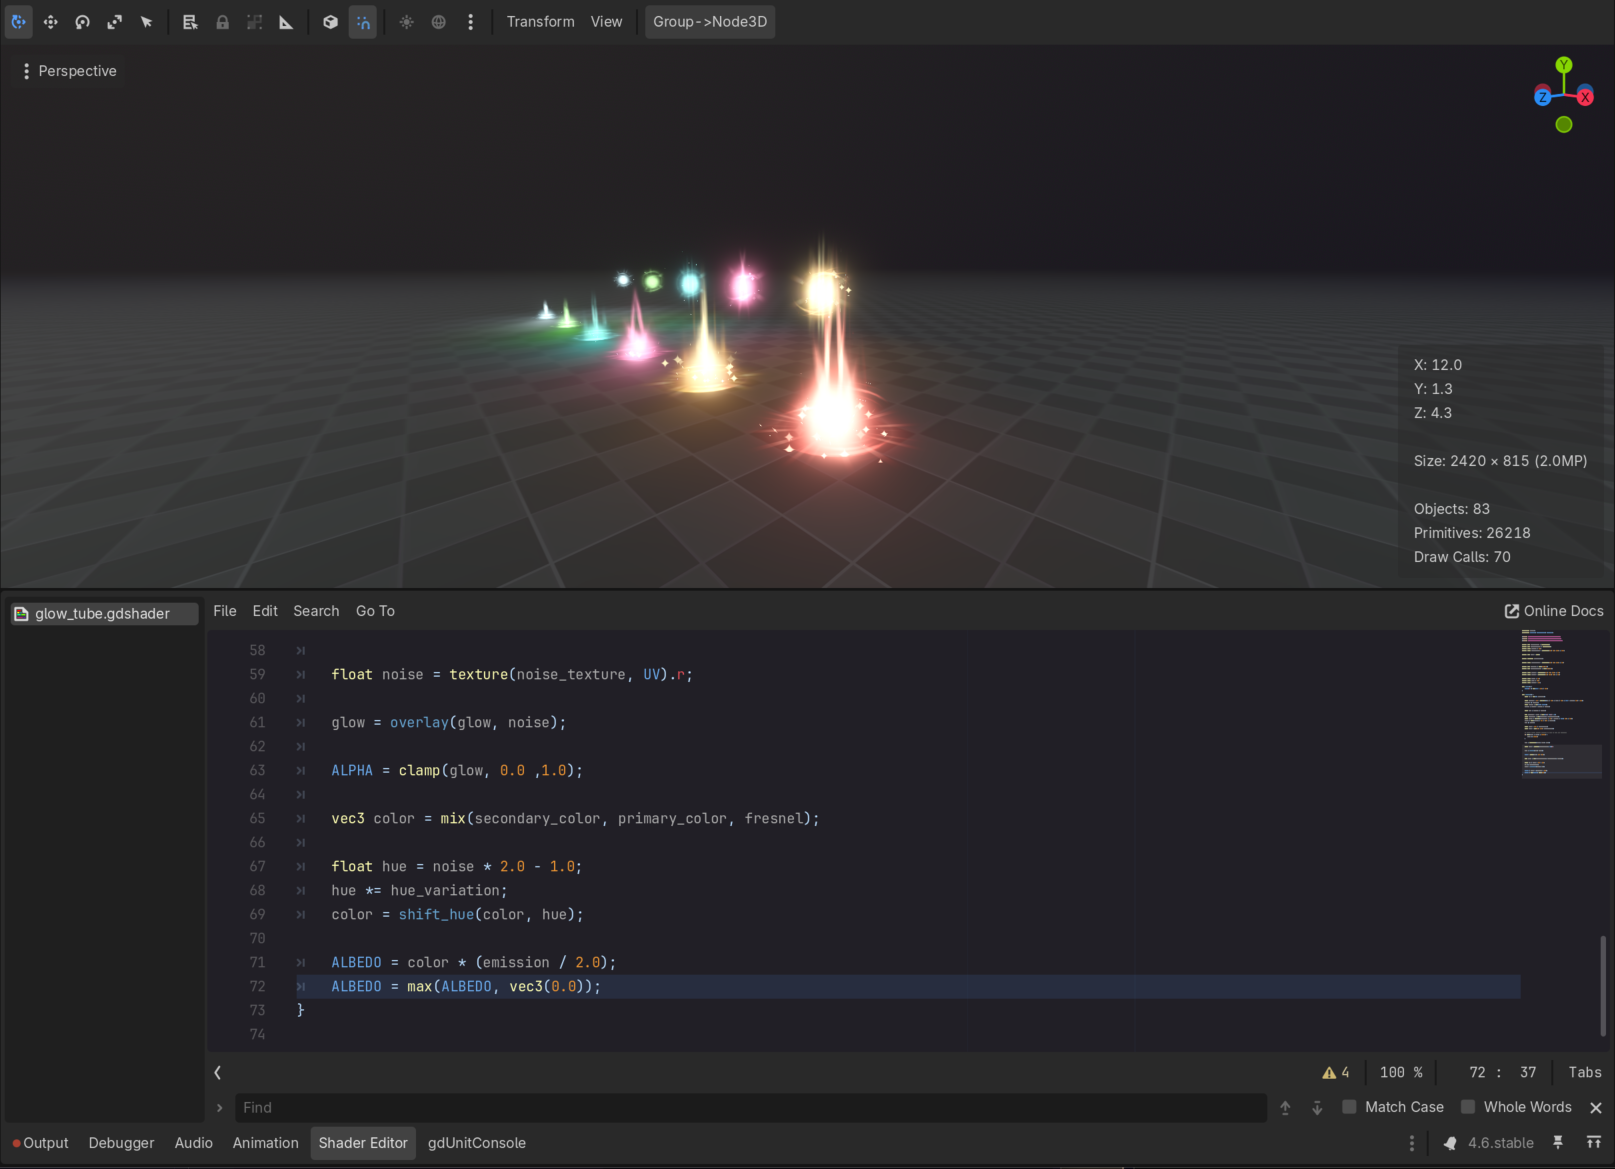Open bottom panel options dots menu
Screen dimensions: 1615x1169
point(1412,1143)
